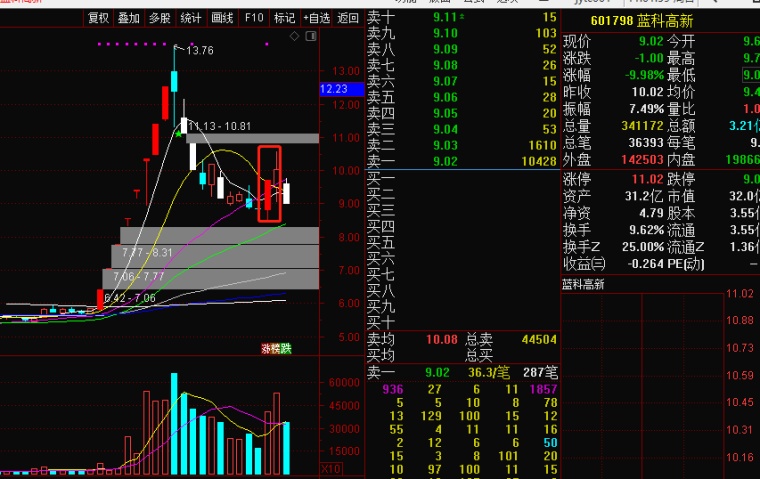This screenshot has height=479, width=760.
Task: Open the 叠加 overlay option
Action: 129,18
